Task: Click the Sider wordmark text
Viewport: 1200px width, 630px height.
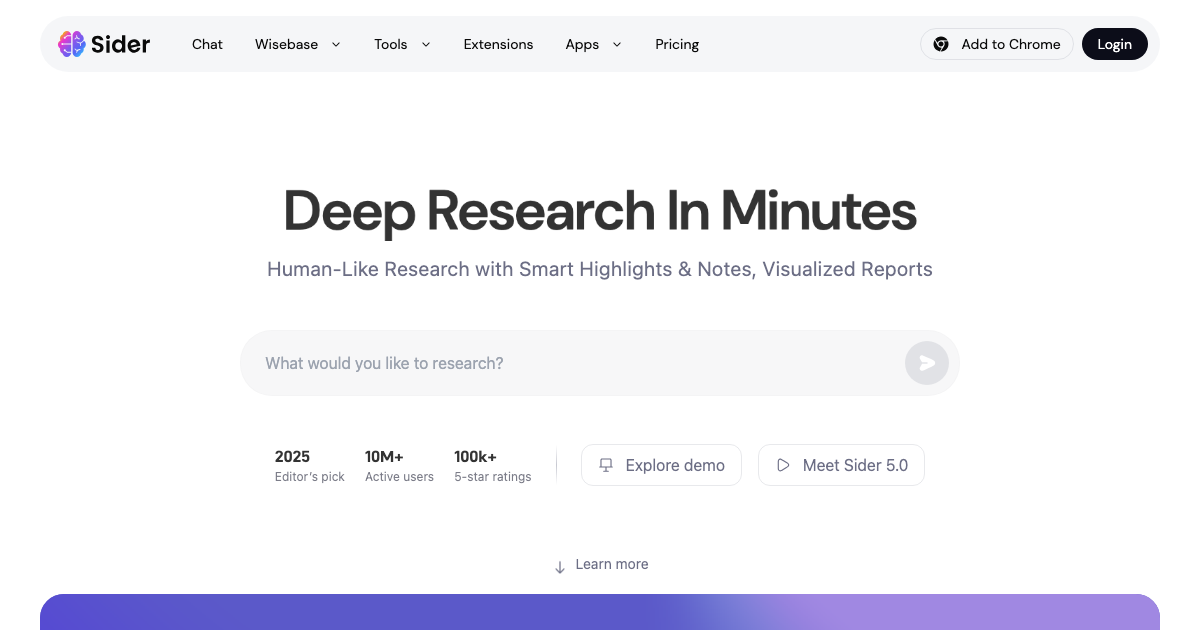Action: click(x=120, y=44)
